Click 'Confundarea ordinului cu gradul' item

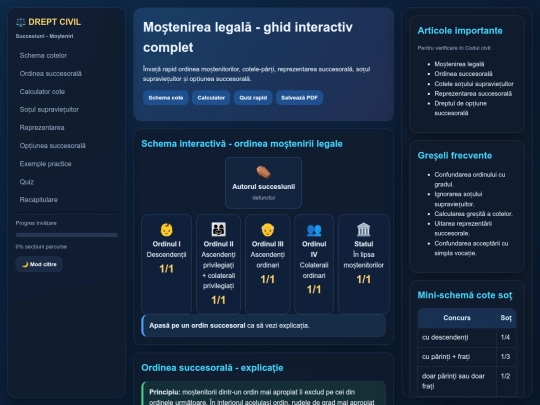(470, 179)
